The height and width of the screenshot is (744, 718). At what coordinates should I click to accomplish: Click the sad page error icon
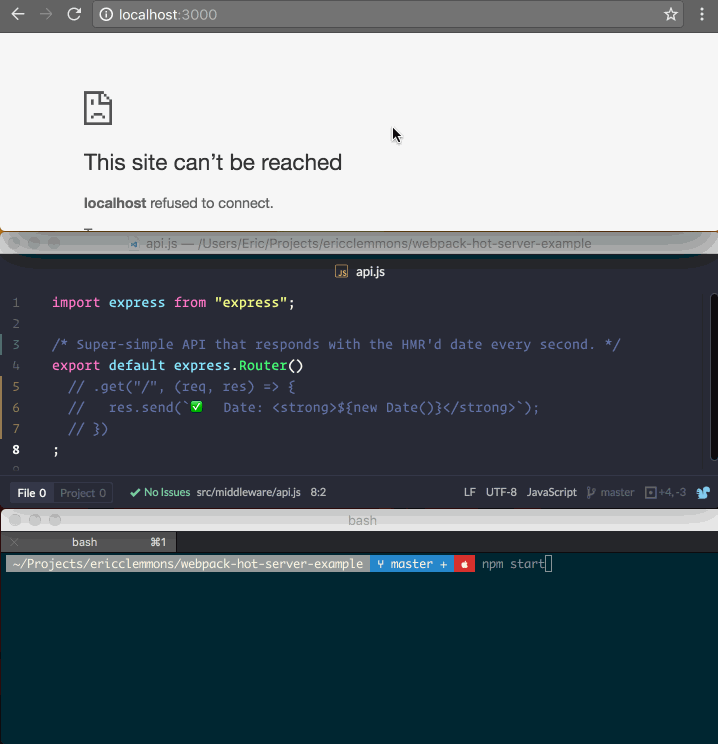[x=98, y=108]
